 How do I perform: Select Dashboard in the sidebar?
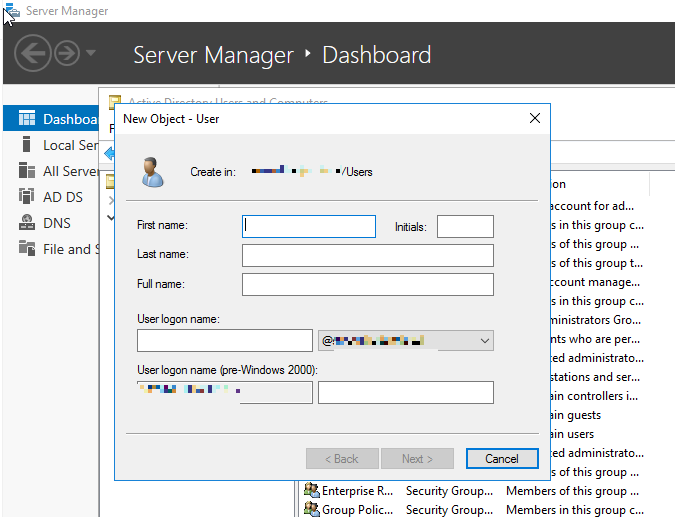click(x=51, y=118)
